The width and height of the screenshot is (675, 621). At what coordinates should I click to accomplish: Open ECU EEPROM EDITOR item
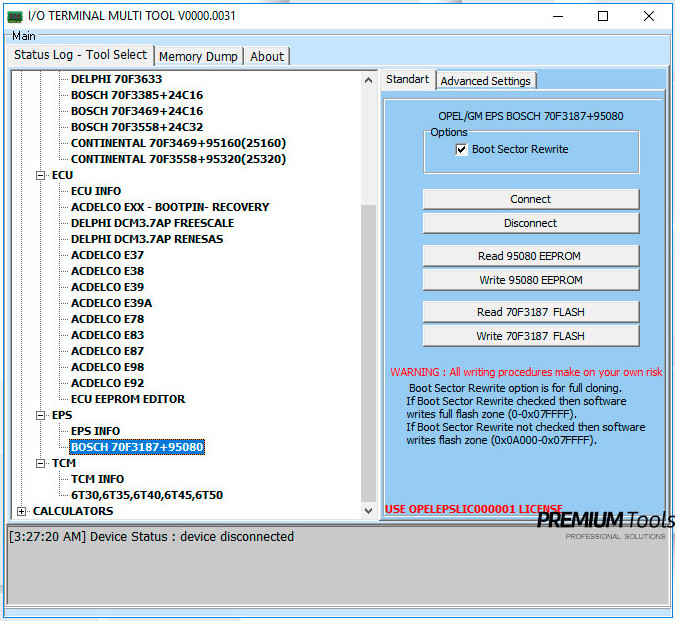[x=128, y=399]
